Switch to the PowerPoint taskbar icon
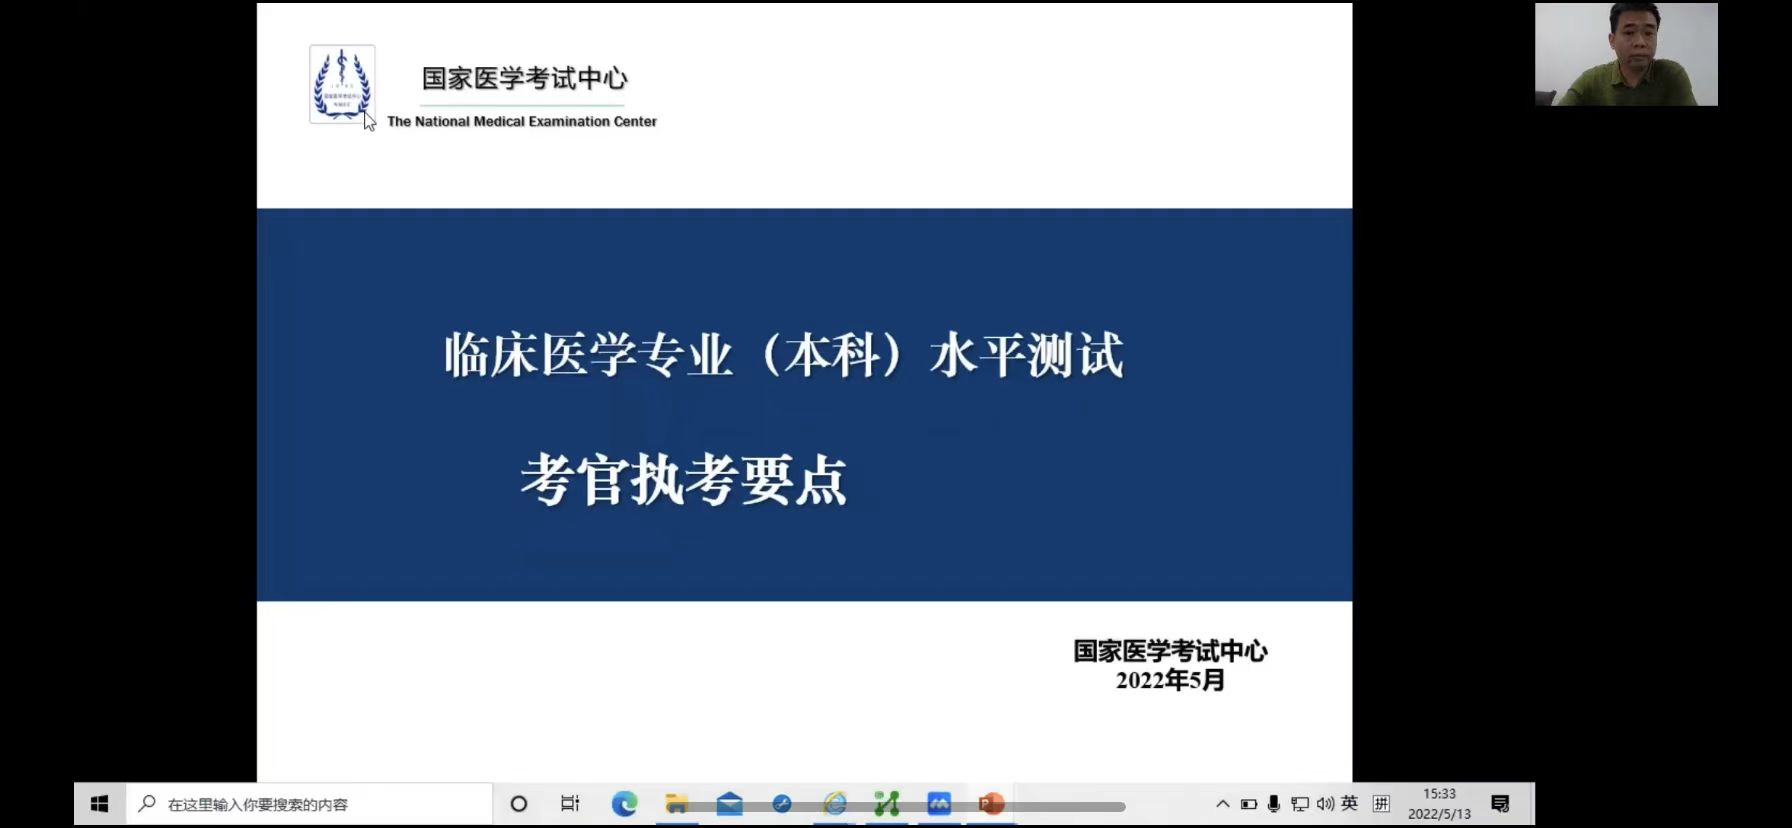 991,804
